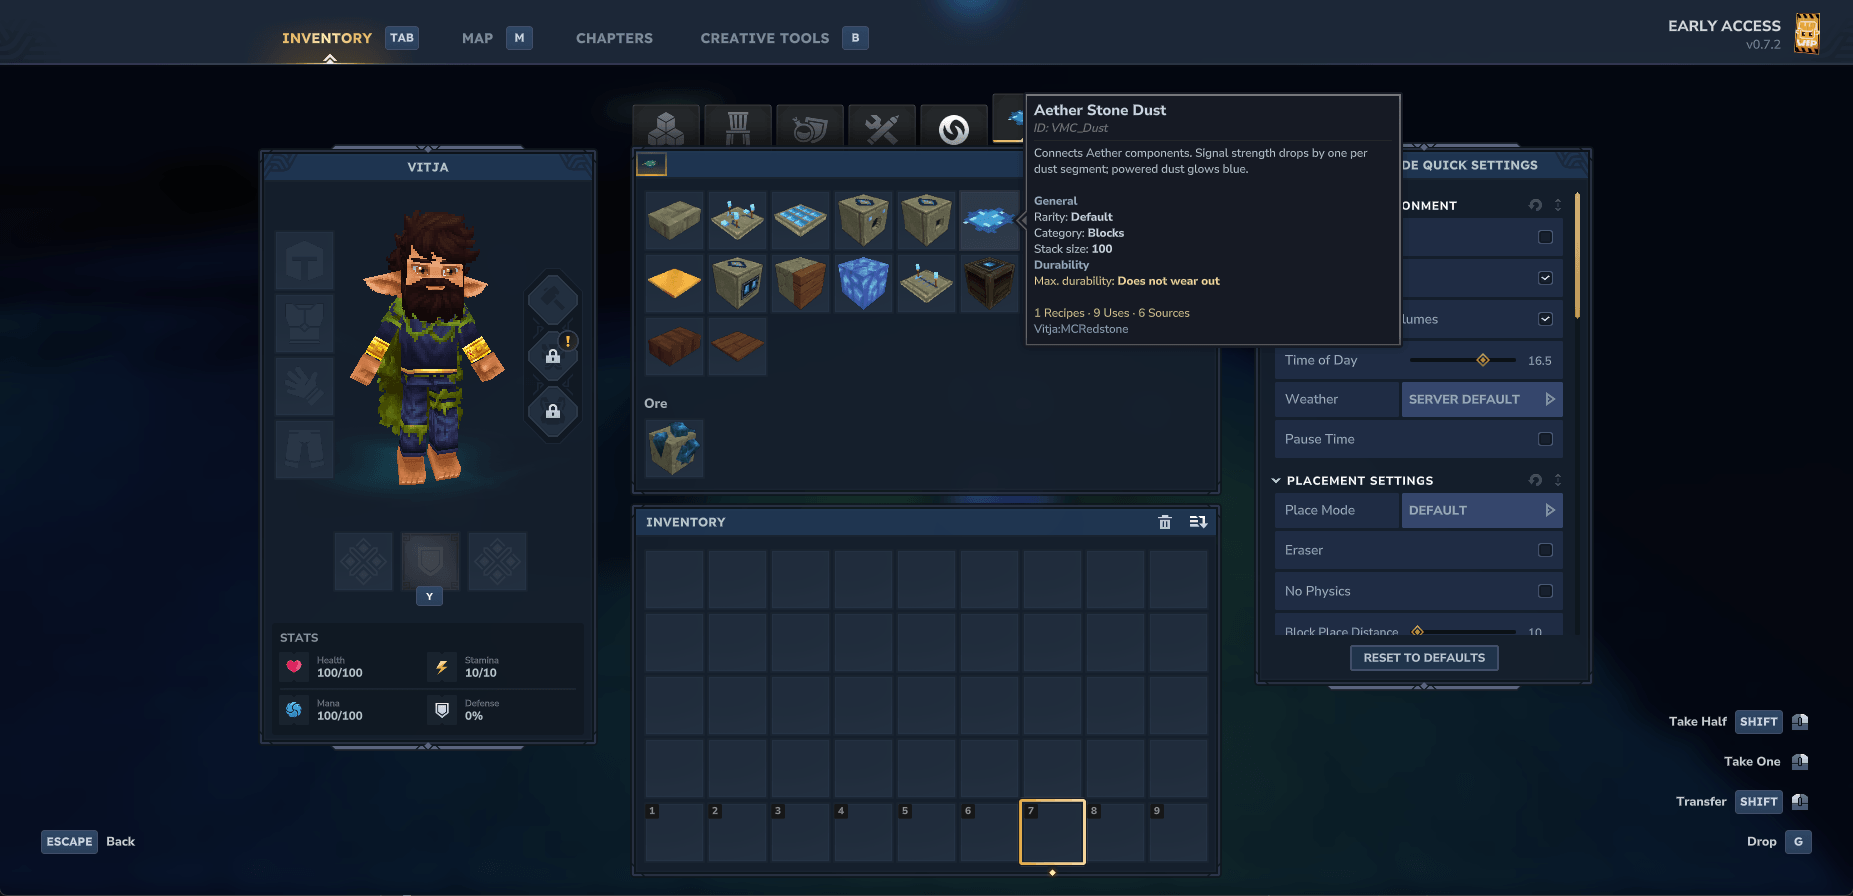Pick the plain stone slab item

pyautogui.click(x=675, y=220)
